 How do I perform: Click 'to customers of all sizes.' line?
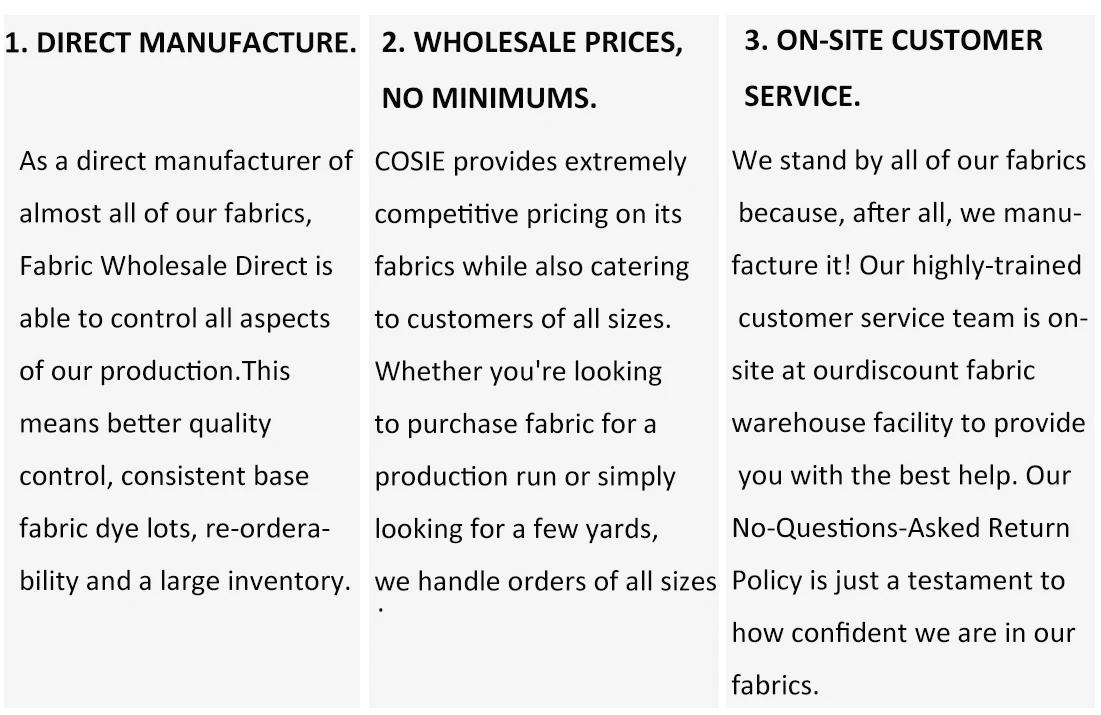[523, 320]
